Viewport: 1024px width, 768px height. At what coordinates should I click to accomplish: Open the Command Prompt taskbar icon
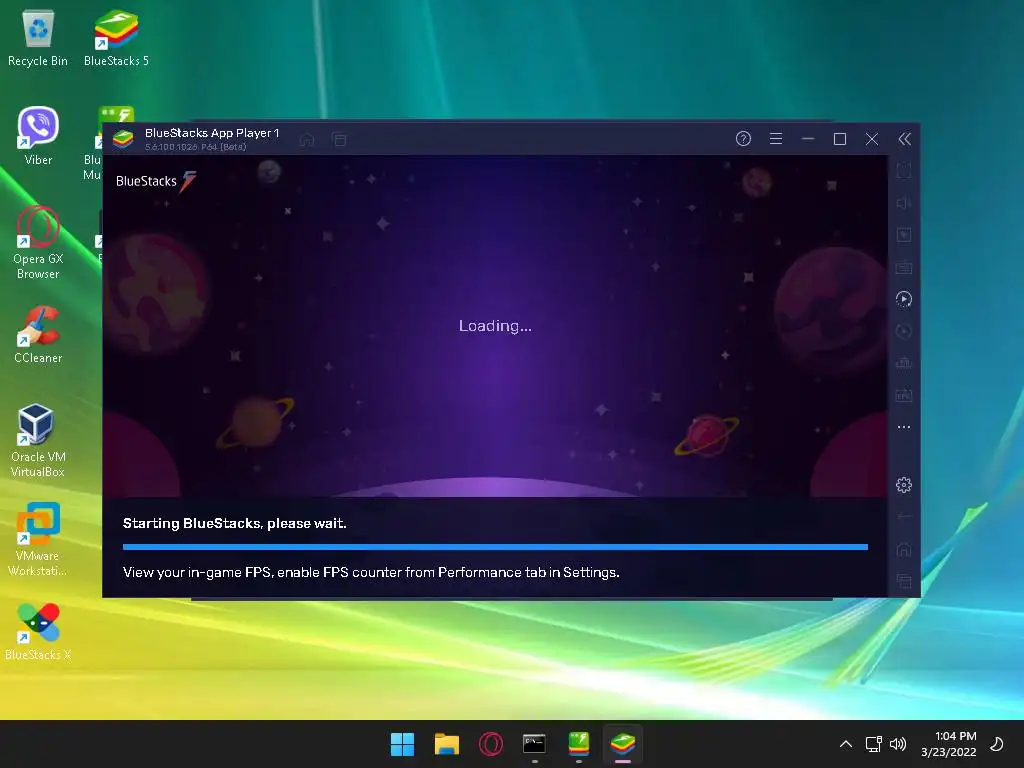point(534,744)
